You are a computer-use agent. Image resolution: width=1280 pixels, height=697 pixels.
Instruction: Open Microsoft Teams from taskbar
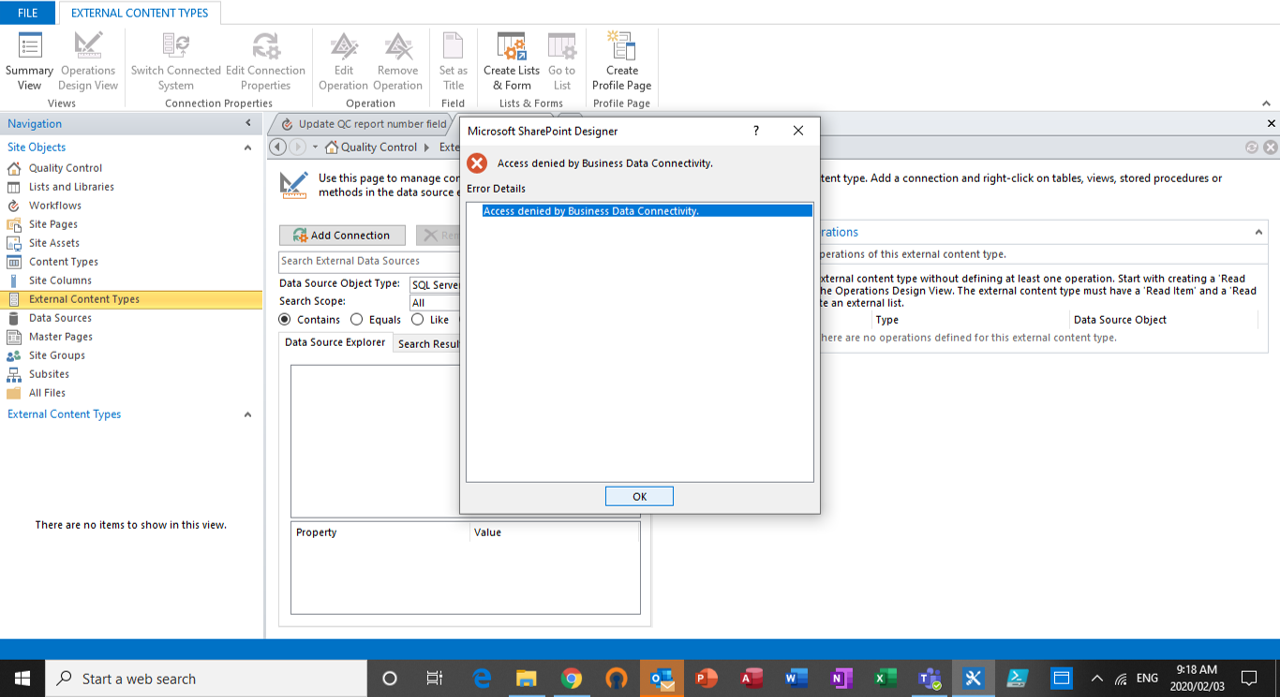click(930, 678)
